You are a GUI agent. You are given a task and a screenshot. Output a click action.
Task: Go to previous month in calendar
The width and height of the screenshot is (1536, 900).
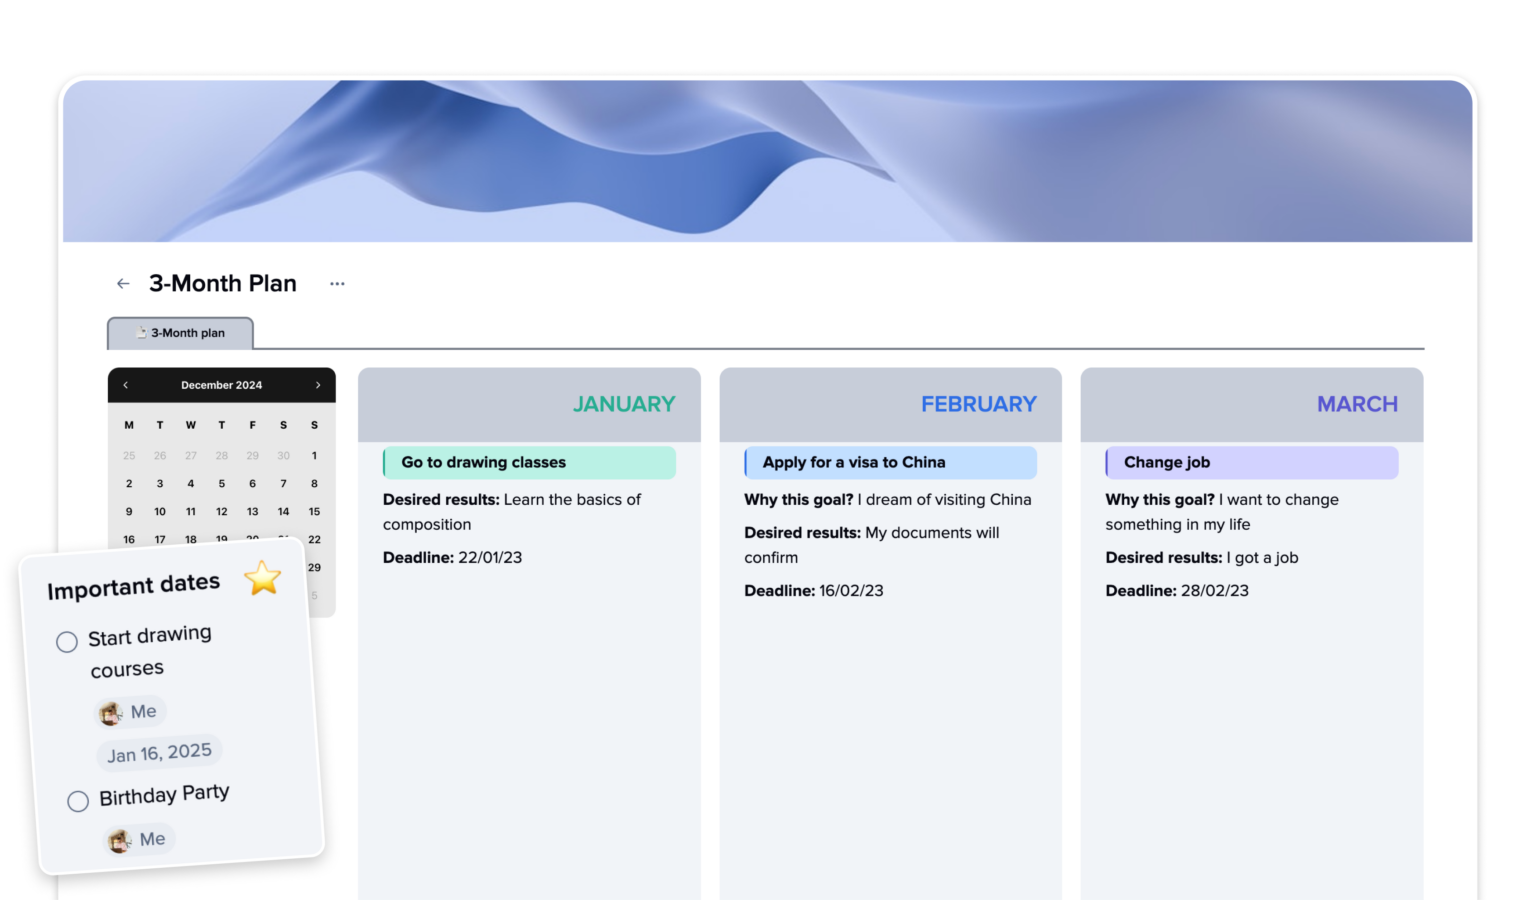point(126,385)
